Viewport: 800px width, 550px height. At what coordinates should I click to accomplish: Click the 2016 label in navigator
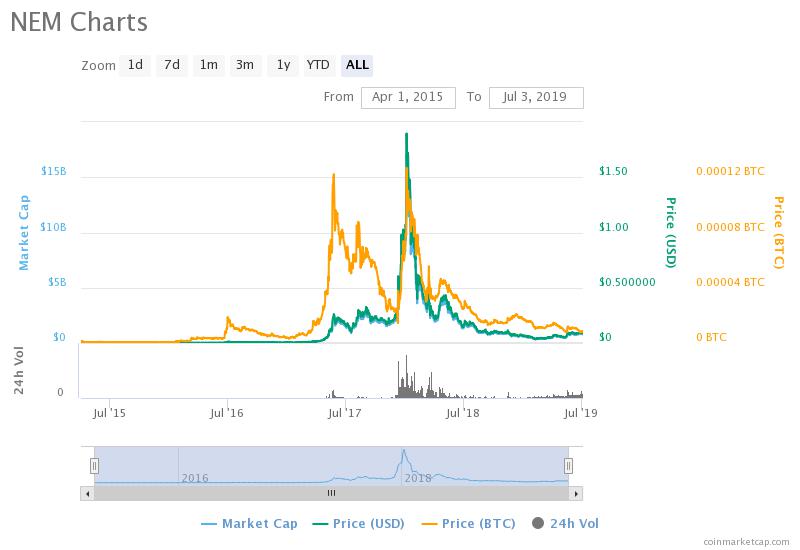click(195, 478)
